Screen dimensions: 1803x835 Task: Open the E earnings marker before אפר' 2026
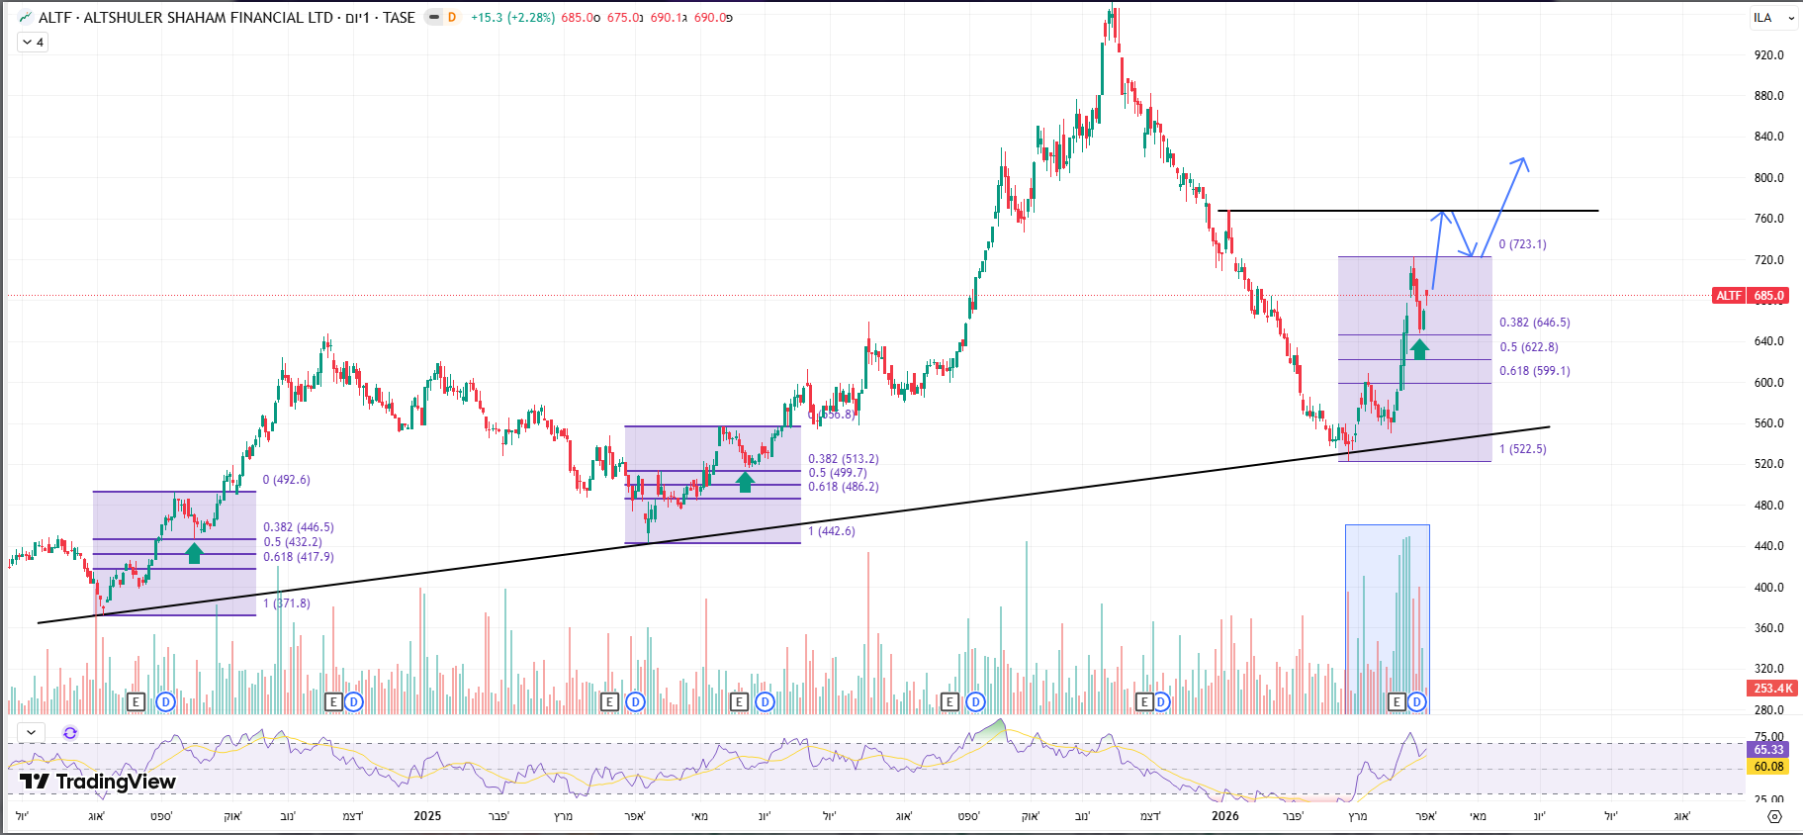click(x=1397, y=702)
